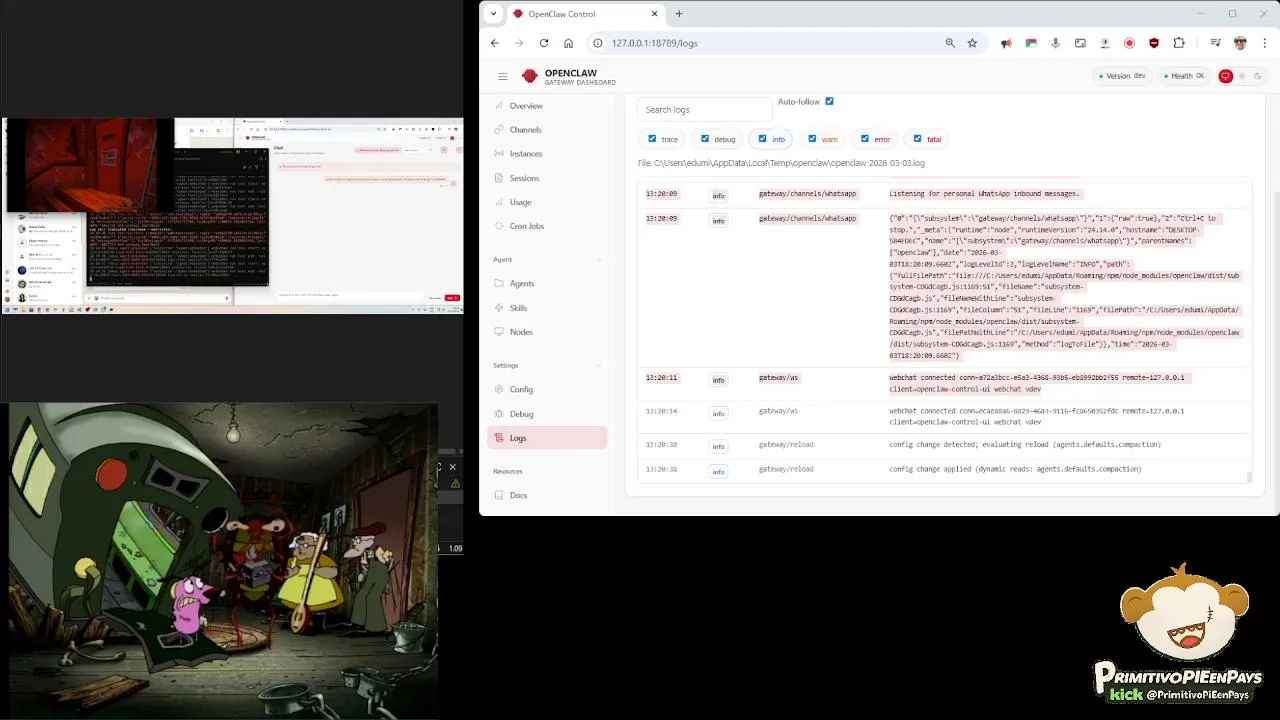Toggle the warn log level checkbox

click(x=812, y=139)
